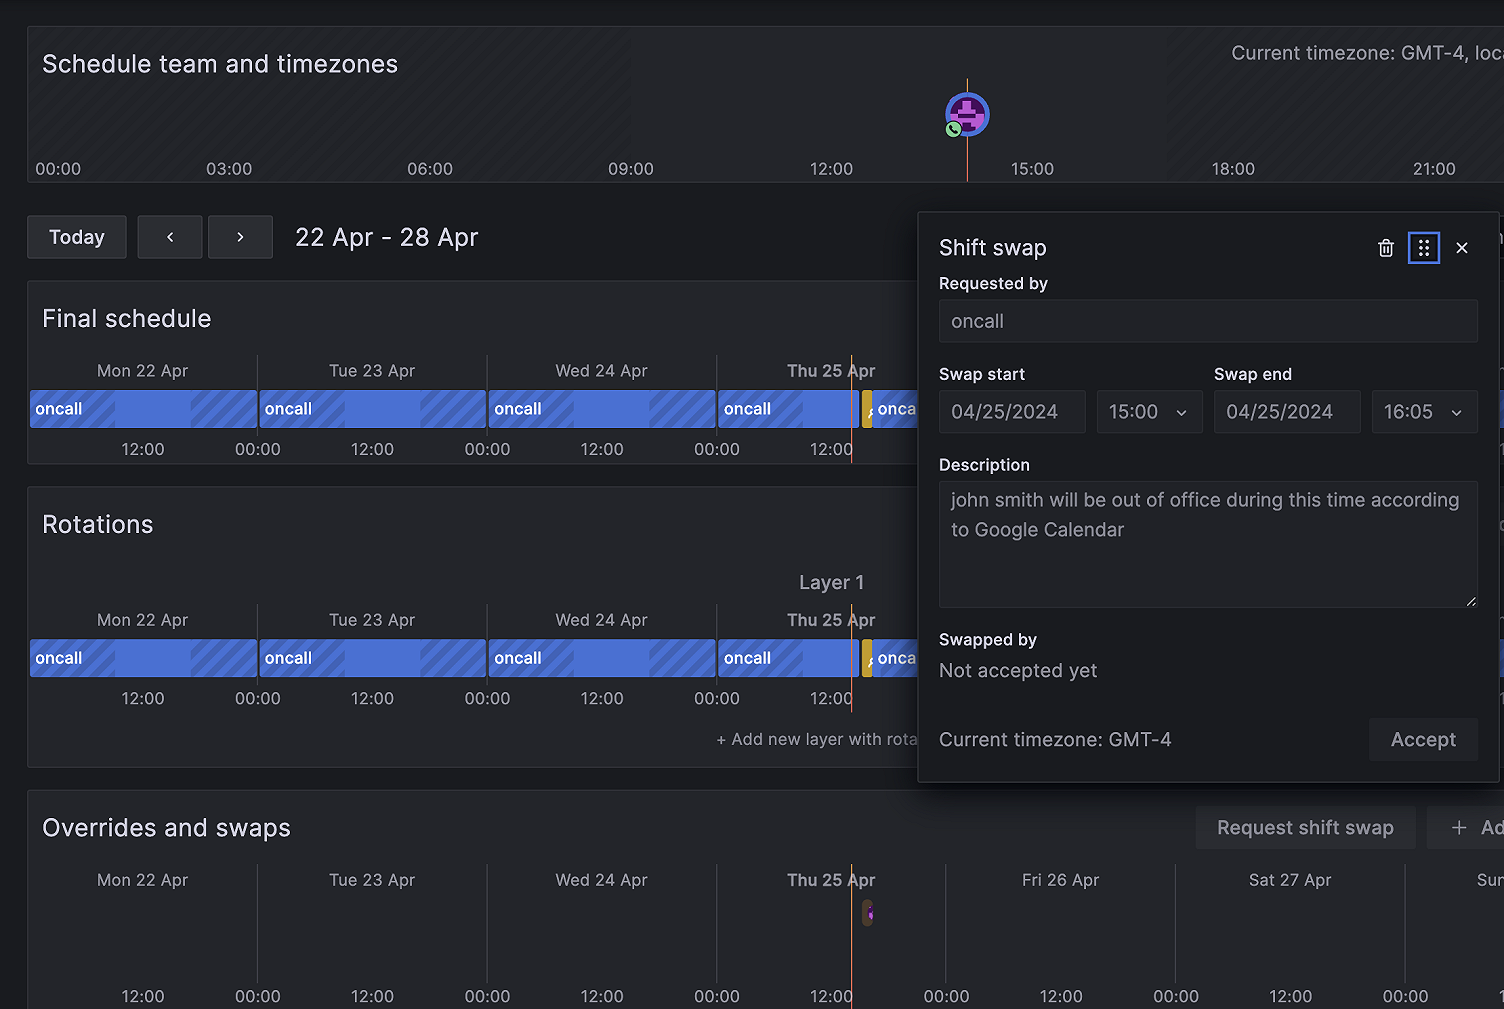Click the plus icon next to Request shift swap
Screen dimensions: 1504x1009
tap(1459, 827)
